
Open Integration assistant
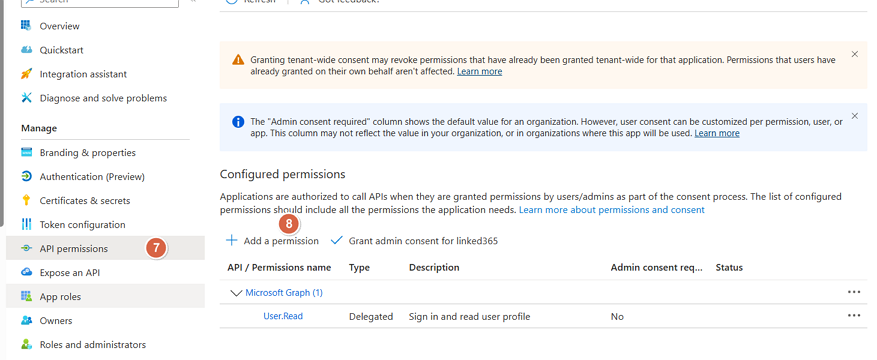tap(83, 74)
